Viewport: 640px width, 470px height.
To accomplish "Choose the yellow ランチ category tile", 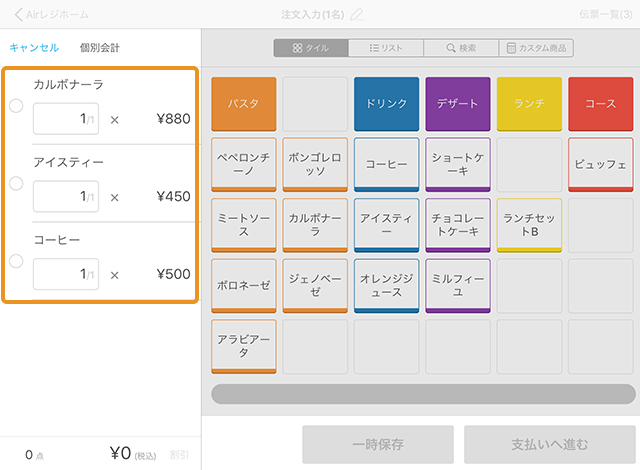I will [x=529, y=104].
